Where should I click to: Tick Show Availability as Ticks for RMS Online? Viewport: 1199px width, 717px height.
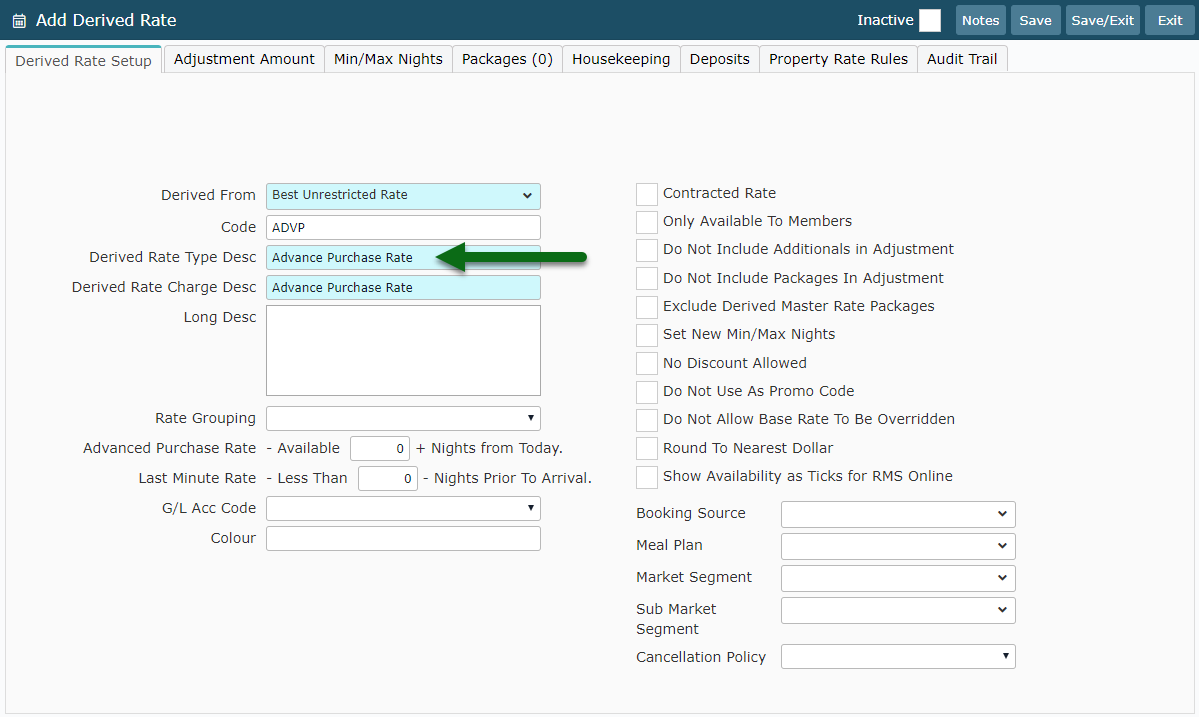[x=647, y=477]
